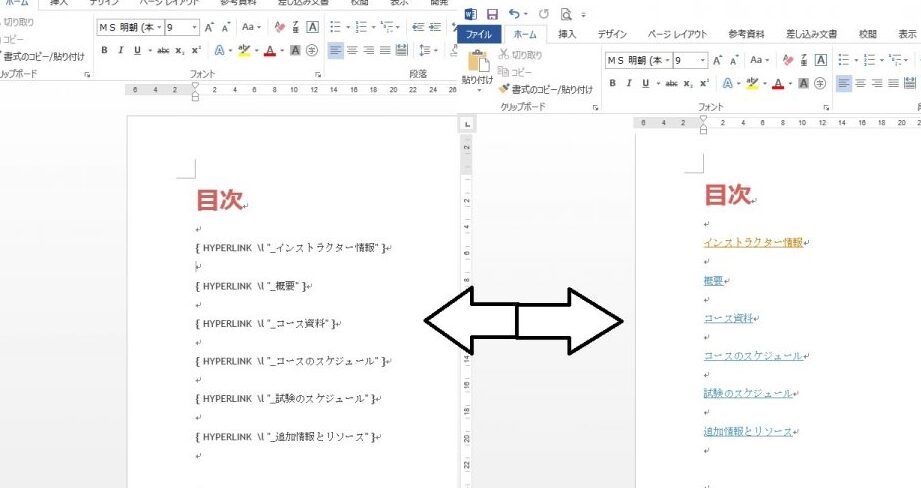The height and width of the screenshot is (488, 921).
Task: Click line spacing icon in left window
Action: [425, 51]
